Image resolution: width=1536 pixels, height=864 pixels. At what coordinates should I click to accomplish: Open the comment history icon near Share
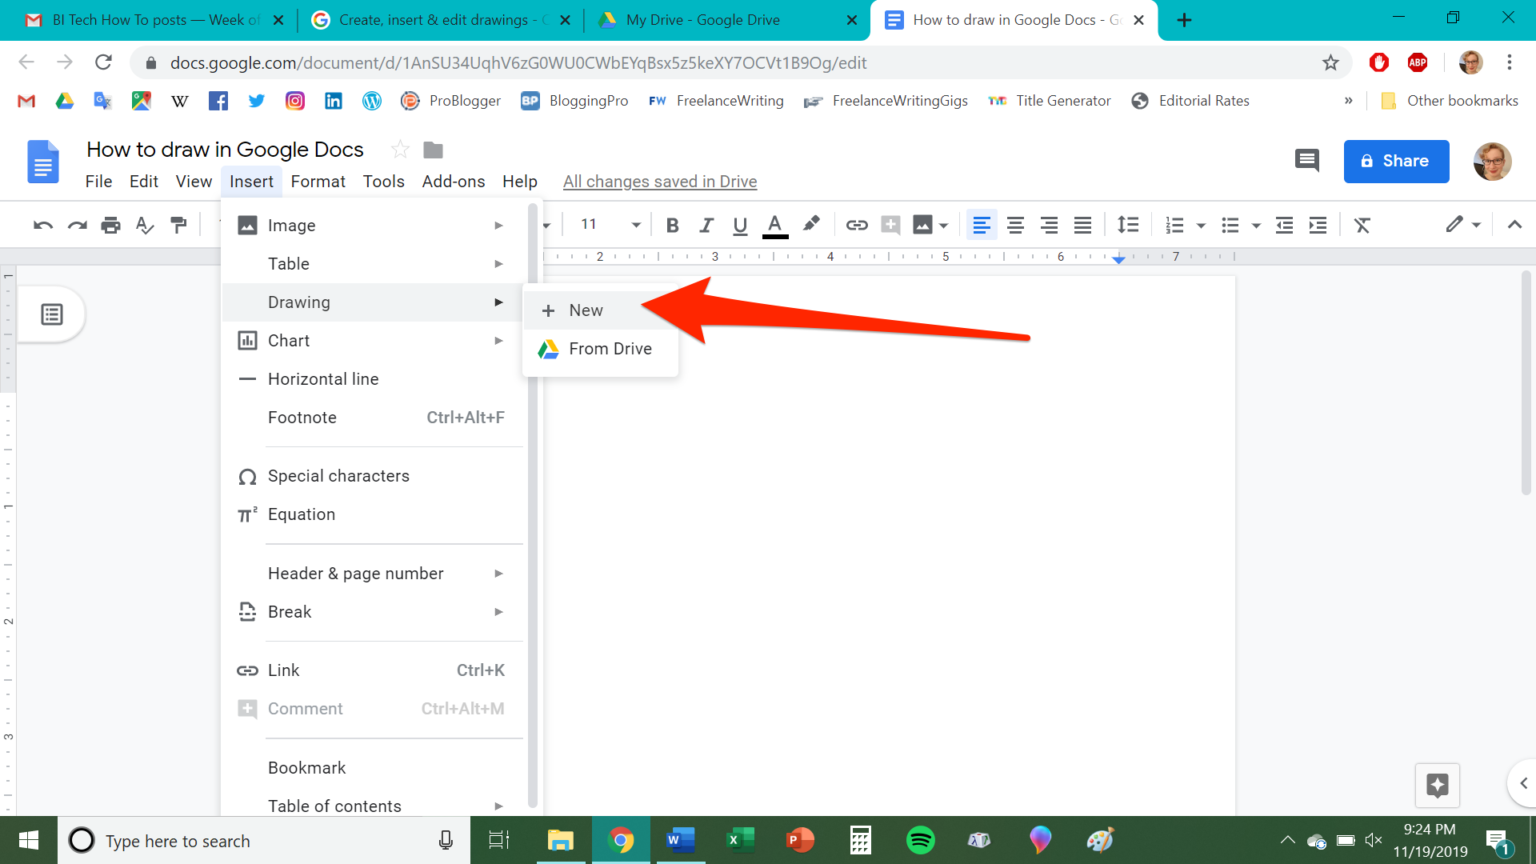(x=1306, y=161)
